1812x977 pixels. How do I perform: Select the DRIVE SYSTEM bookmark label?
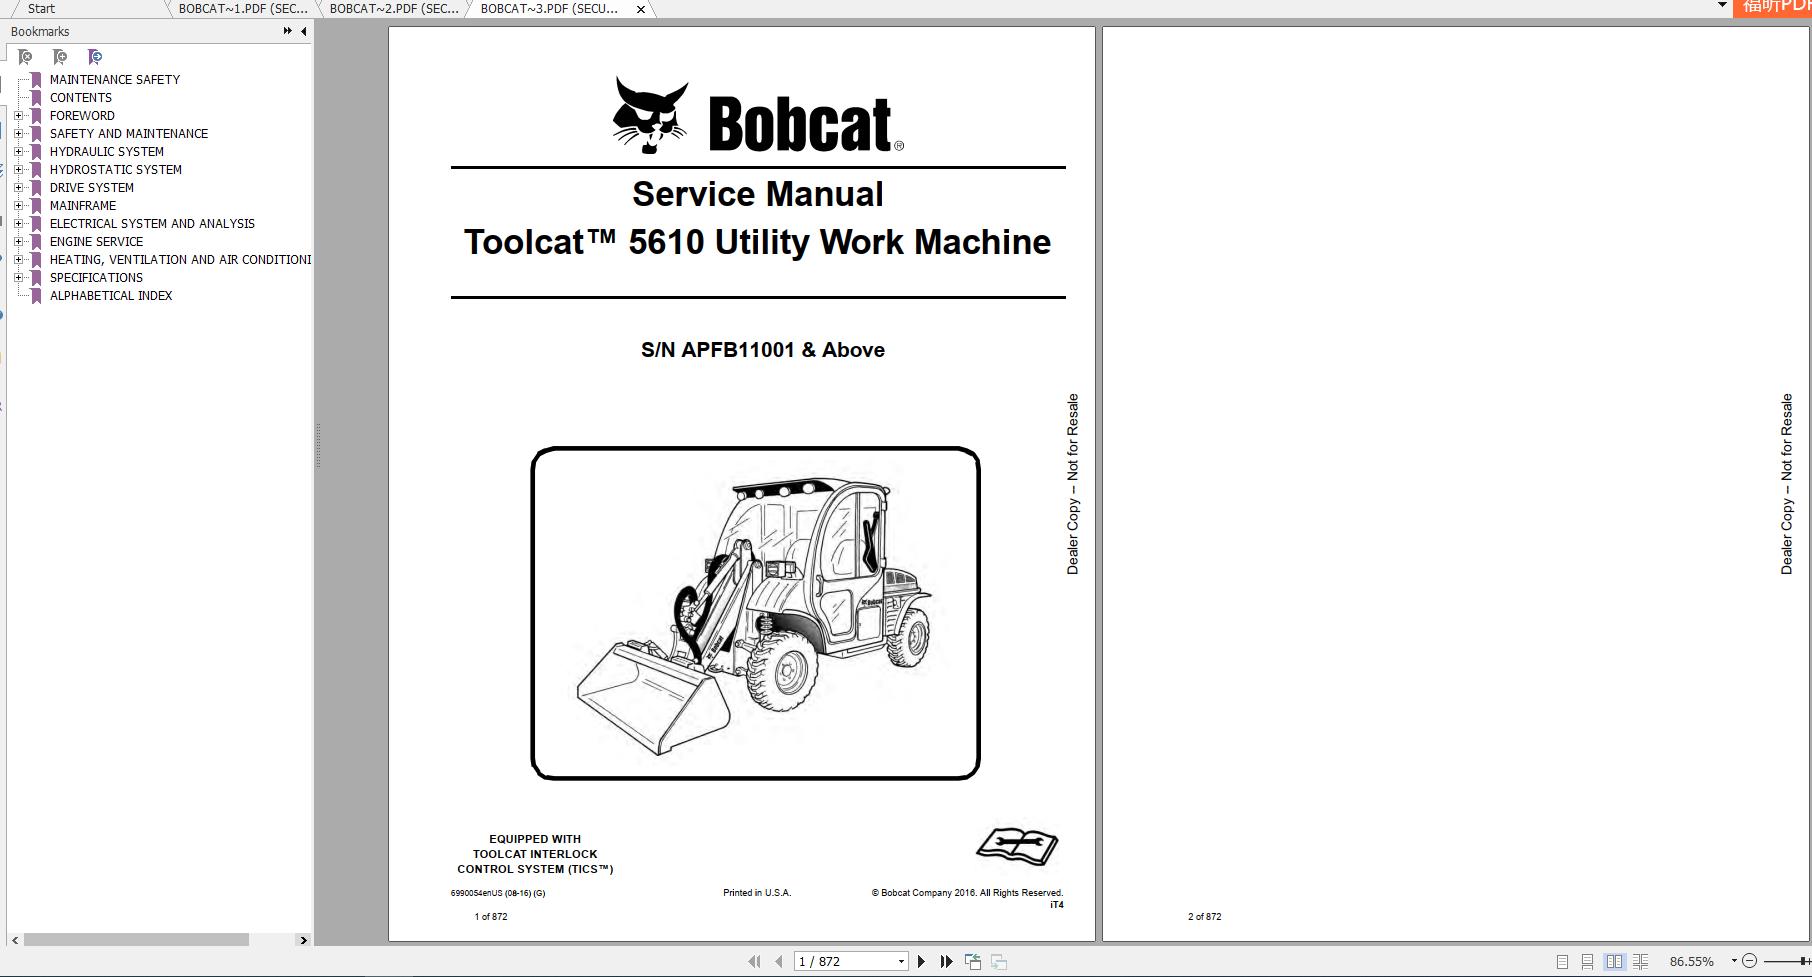point(92,187)
